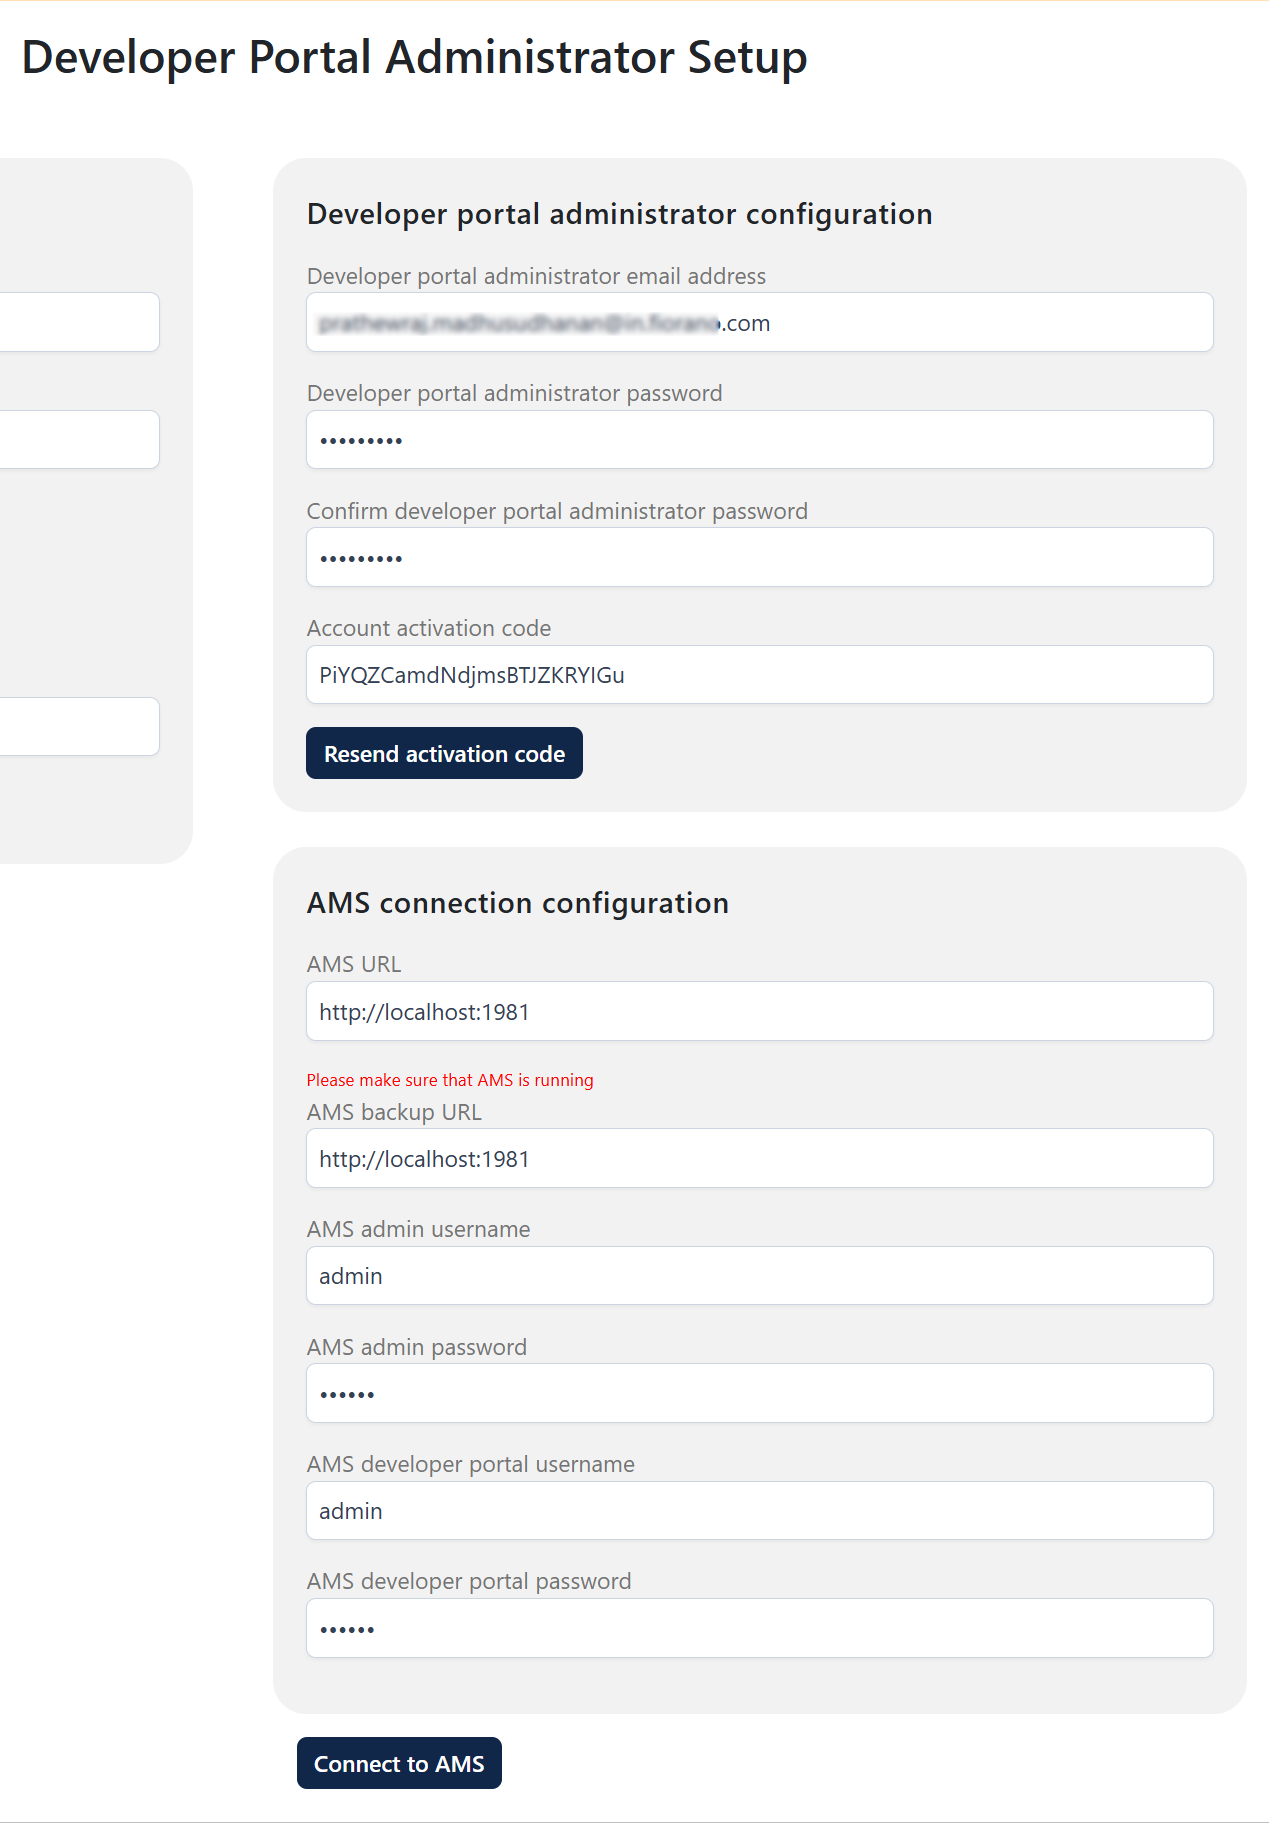Edit the Account activation code field
This screenshot has height=1823, width=1269.
coord(760,675)
